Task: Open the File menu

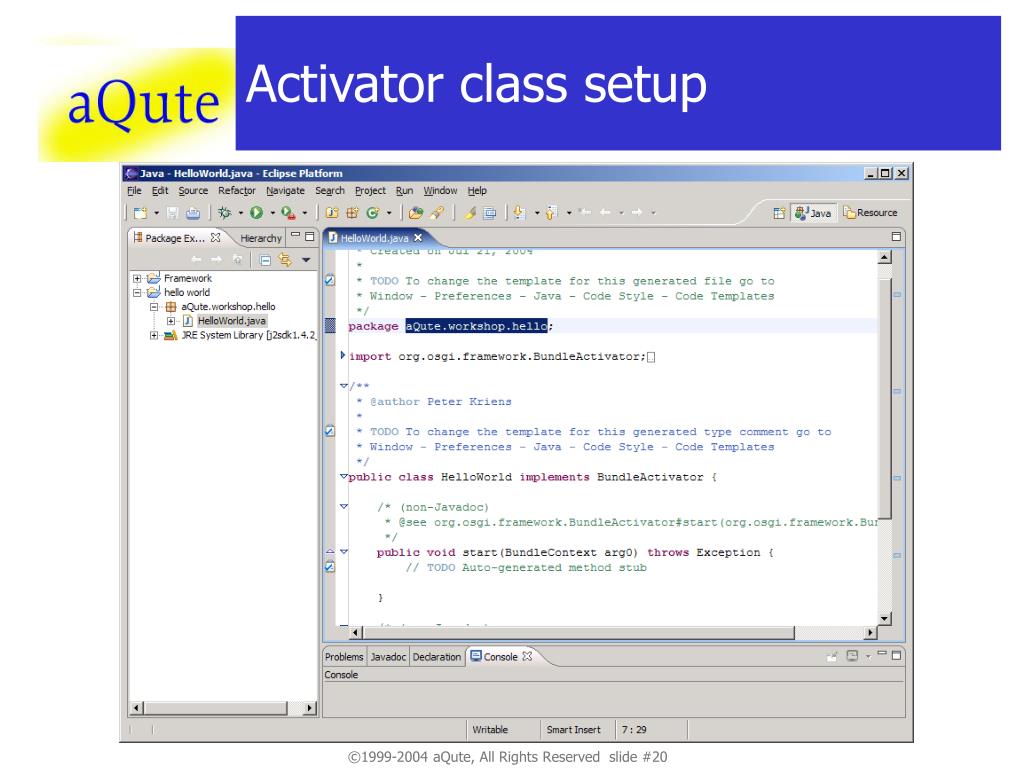Action: [135, 191]
